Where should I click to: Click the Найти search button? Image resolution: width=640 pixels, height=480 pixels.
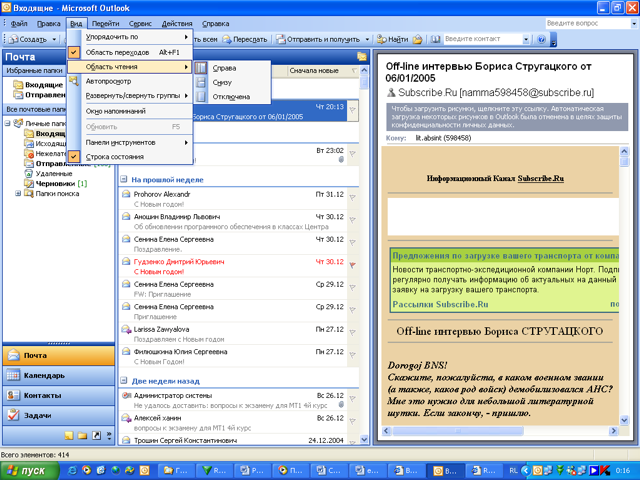(393, 39)
